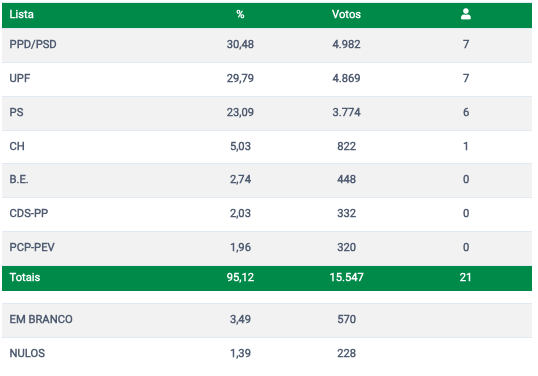Image resolution: width=538 pixels, height=376 pixels.
Task: Click the Totais row label
Action: click(25, 277)
